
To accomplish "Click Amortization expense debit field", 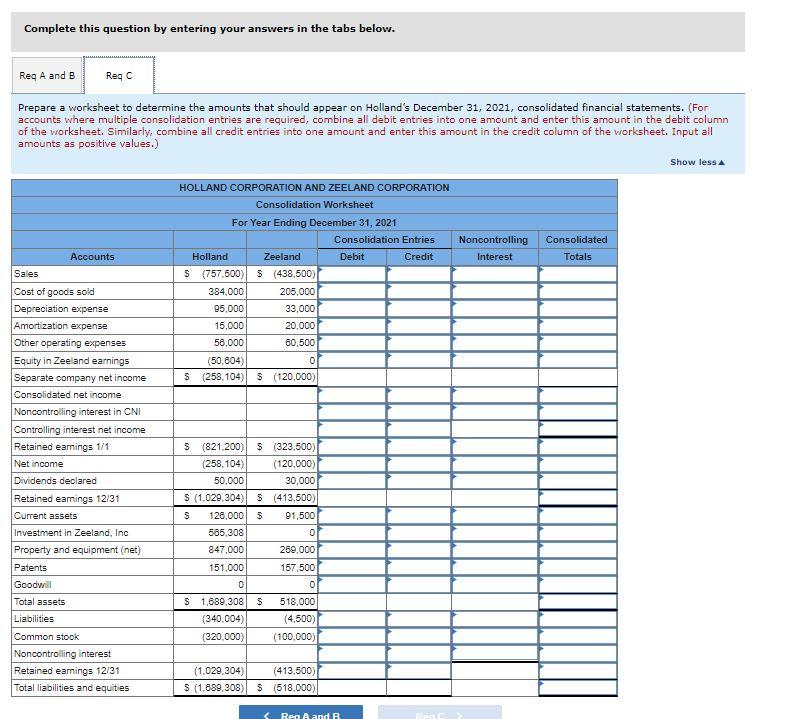I will [x=352, y=326].
